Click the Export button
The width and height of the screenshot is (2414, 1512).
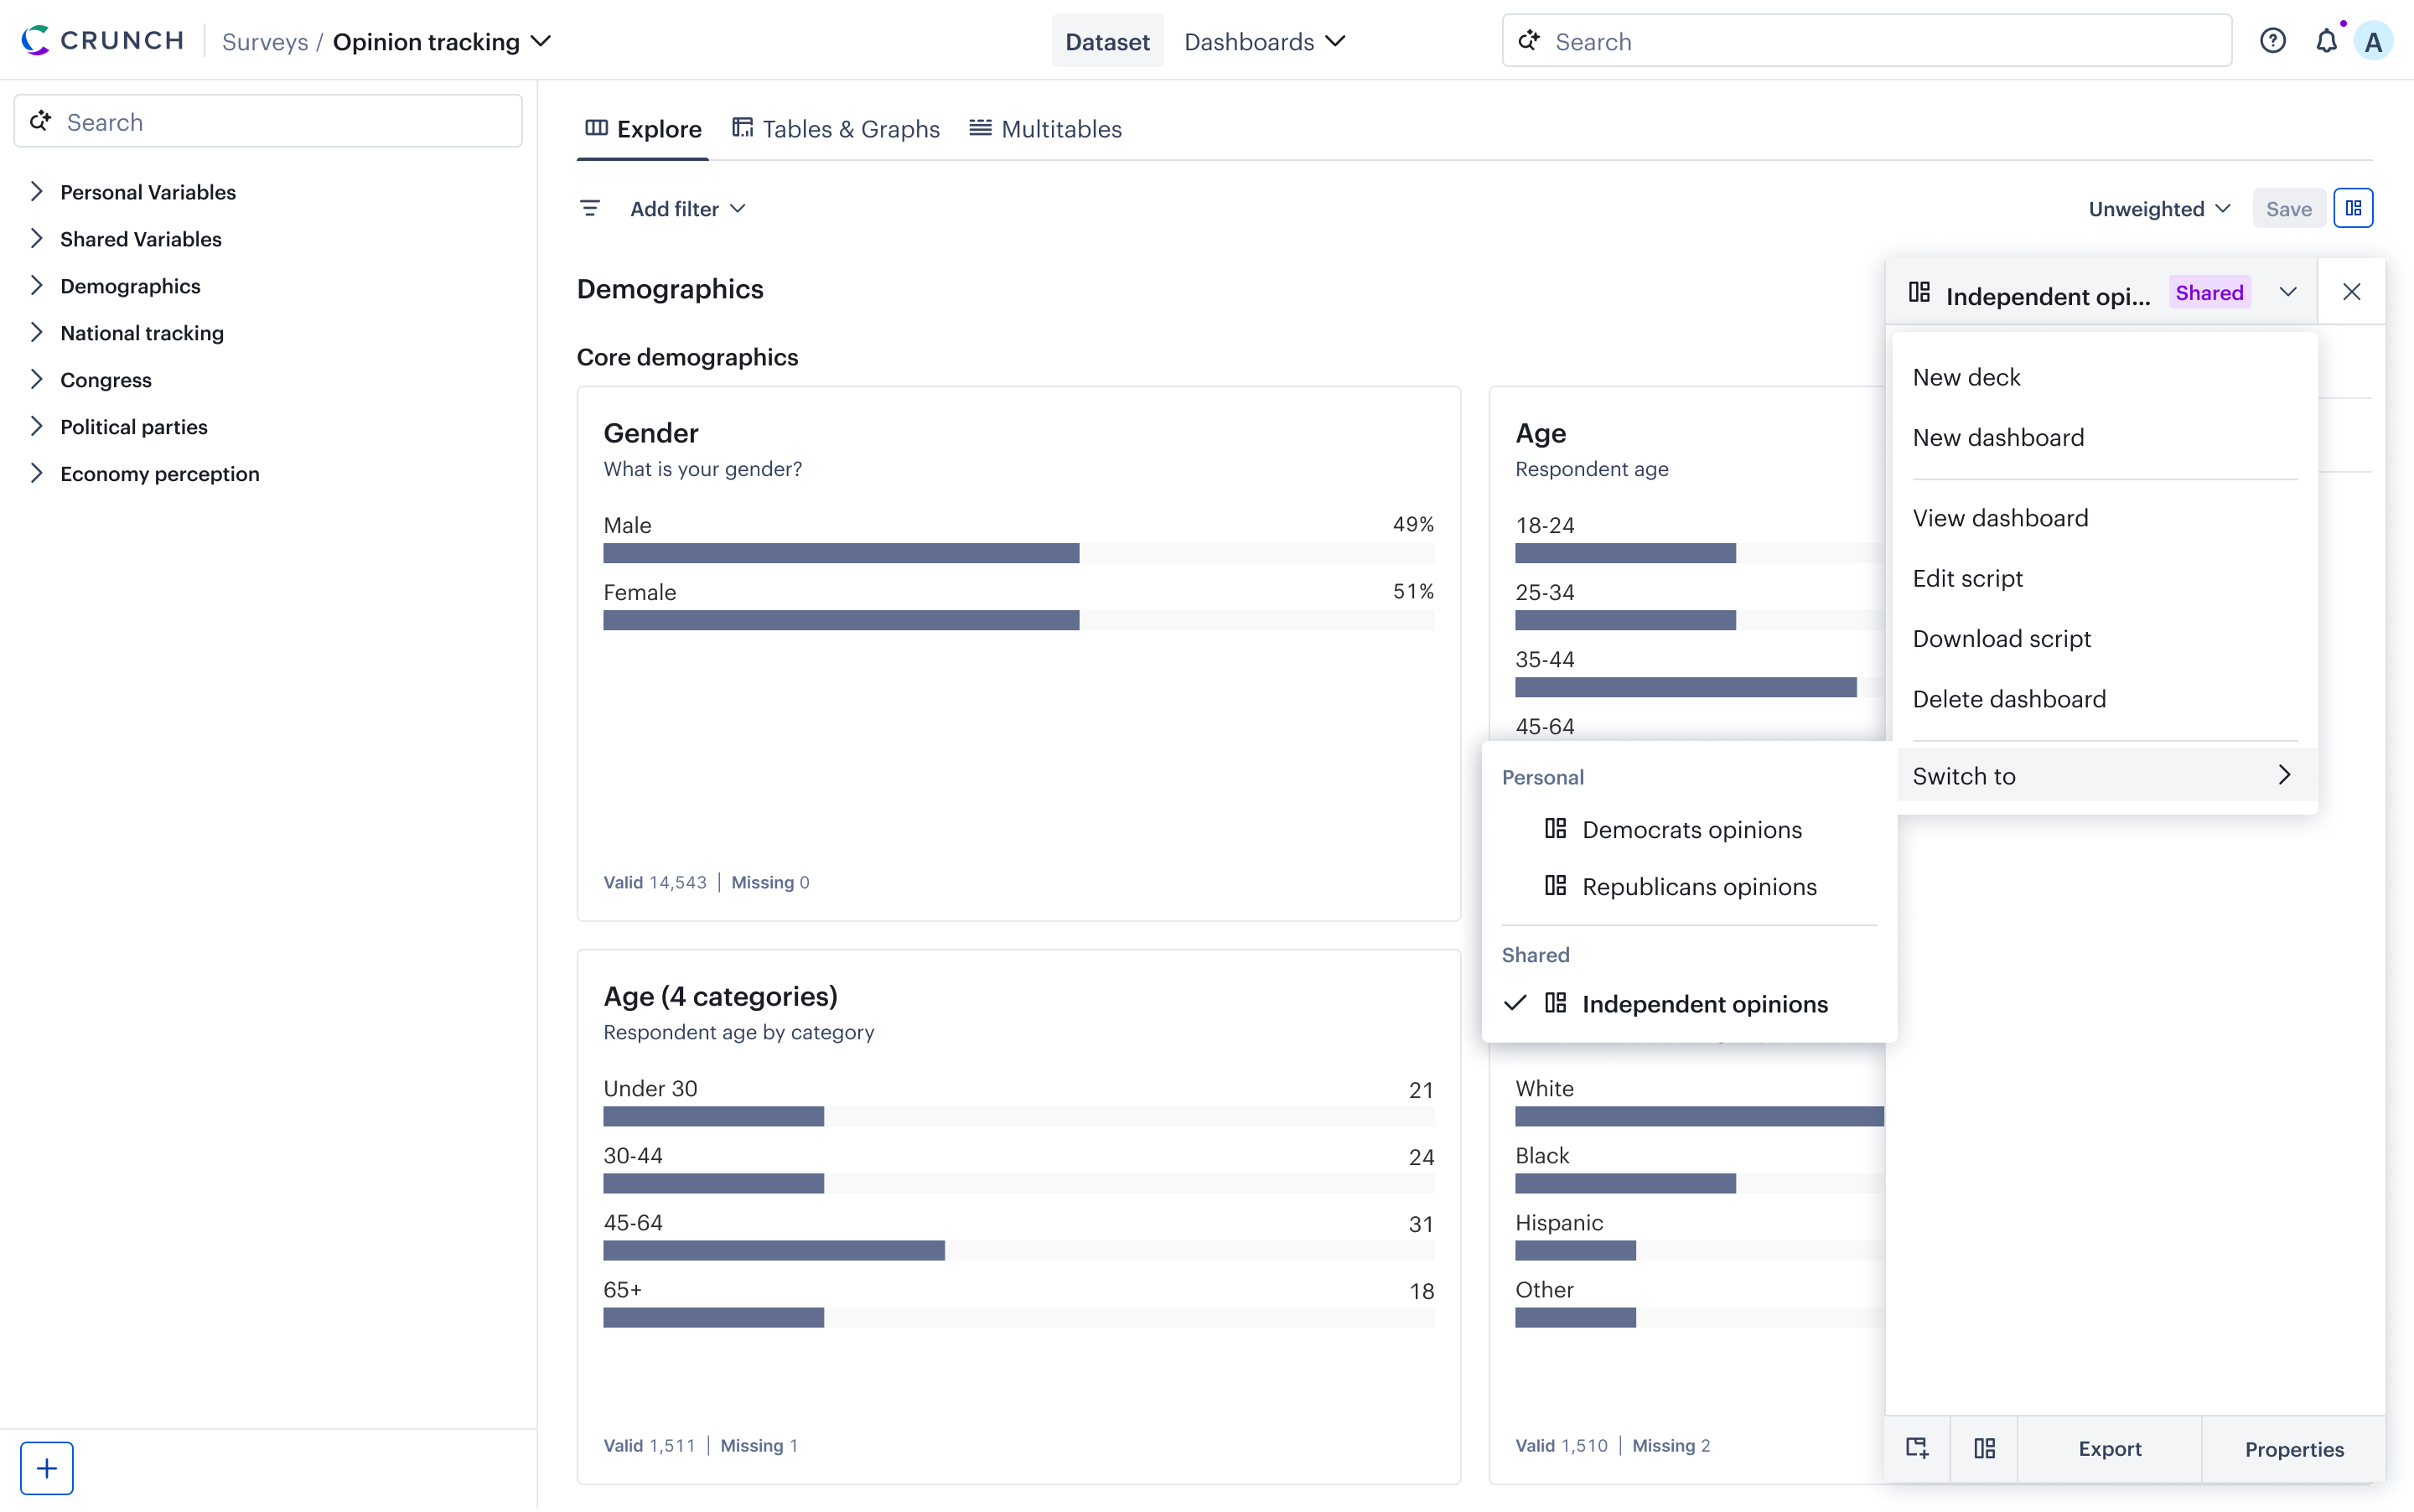click(2109, 1448)
